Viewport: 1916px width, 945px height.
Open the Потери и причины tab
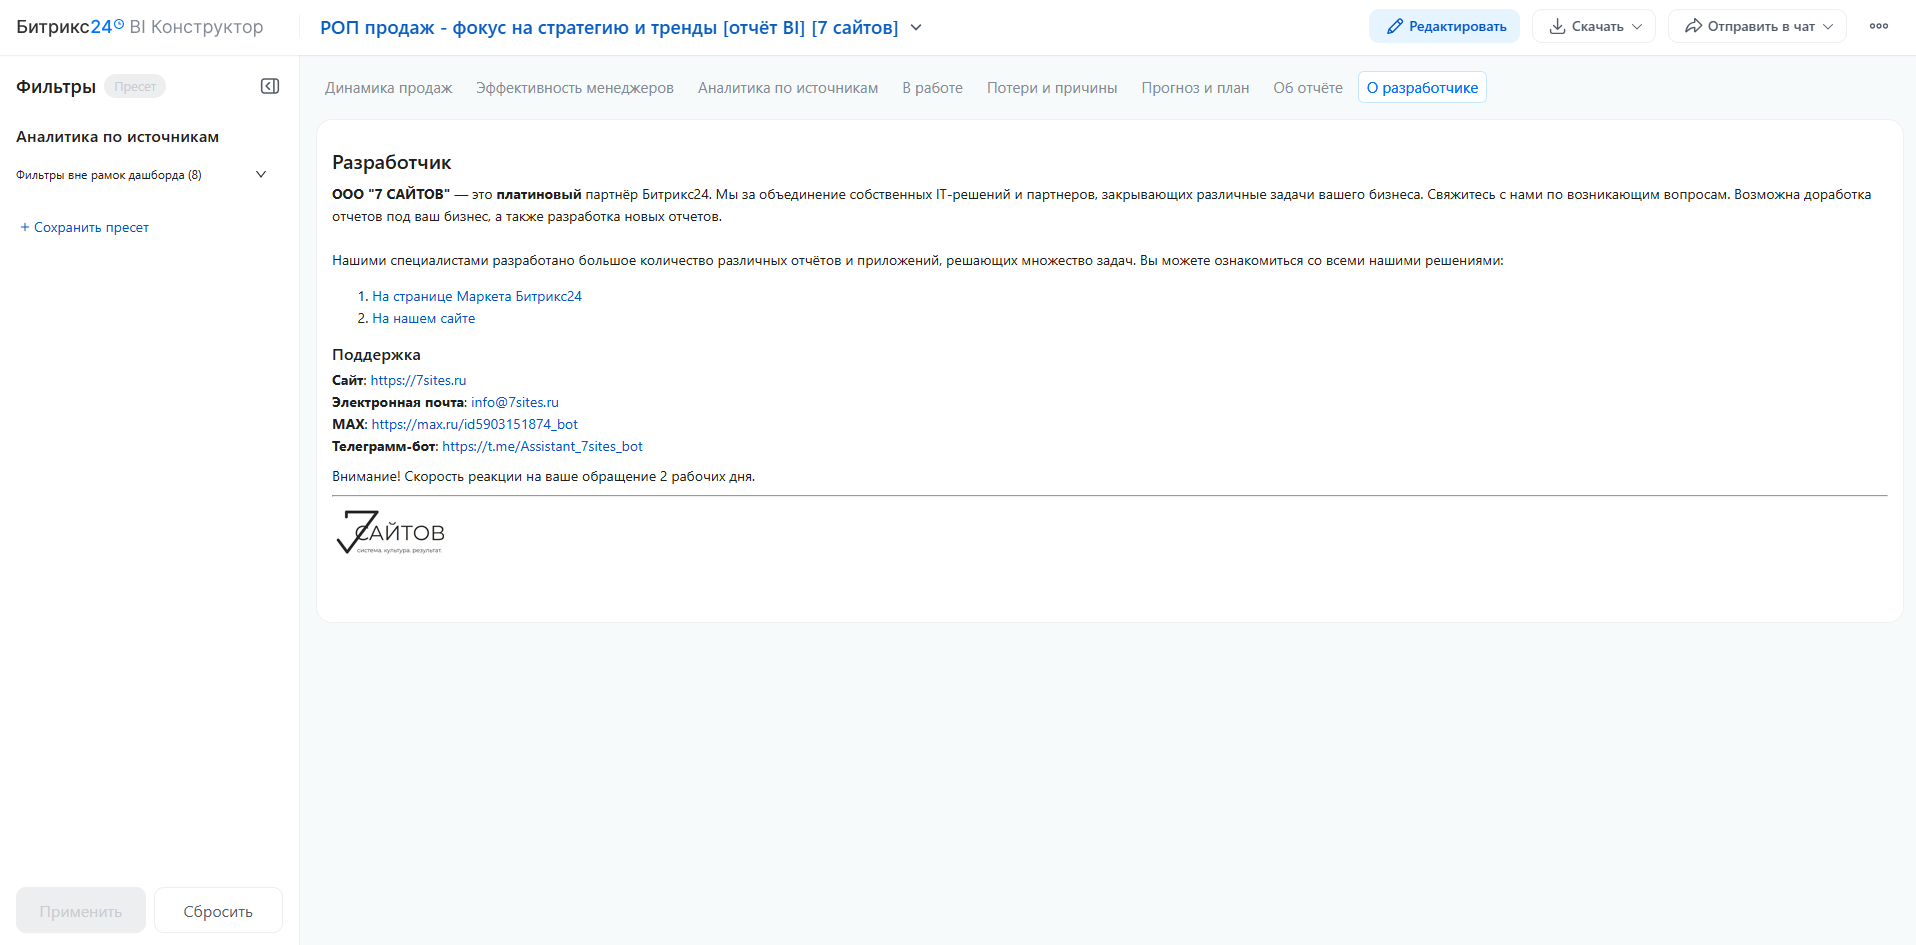pos(1052,88)
